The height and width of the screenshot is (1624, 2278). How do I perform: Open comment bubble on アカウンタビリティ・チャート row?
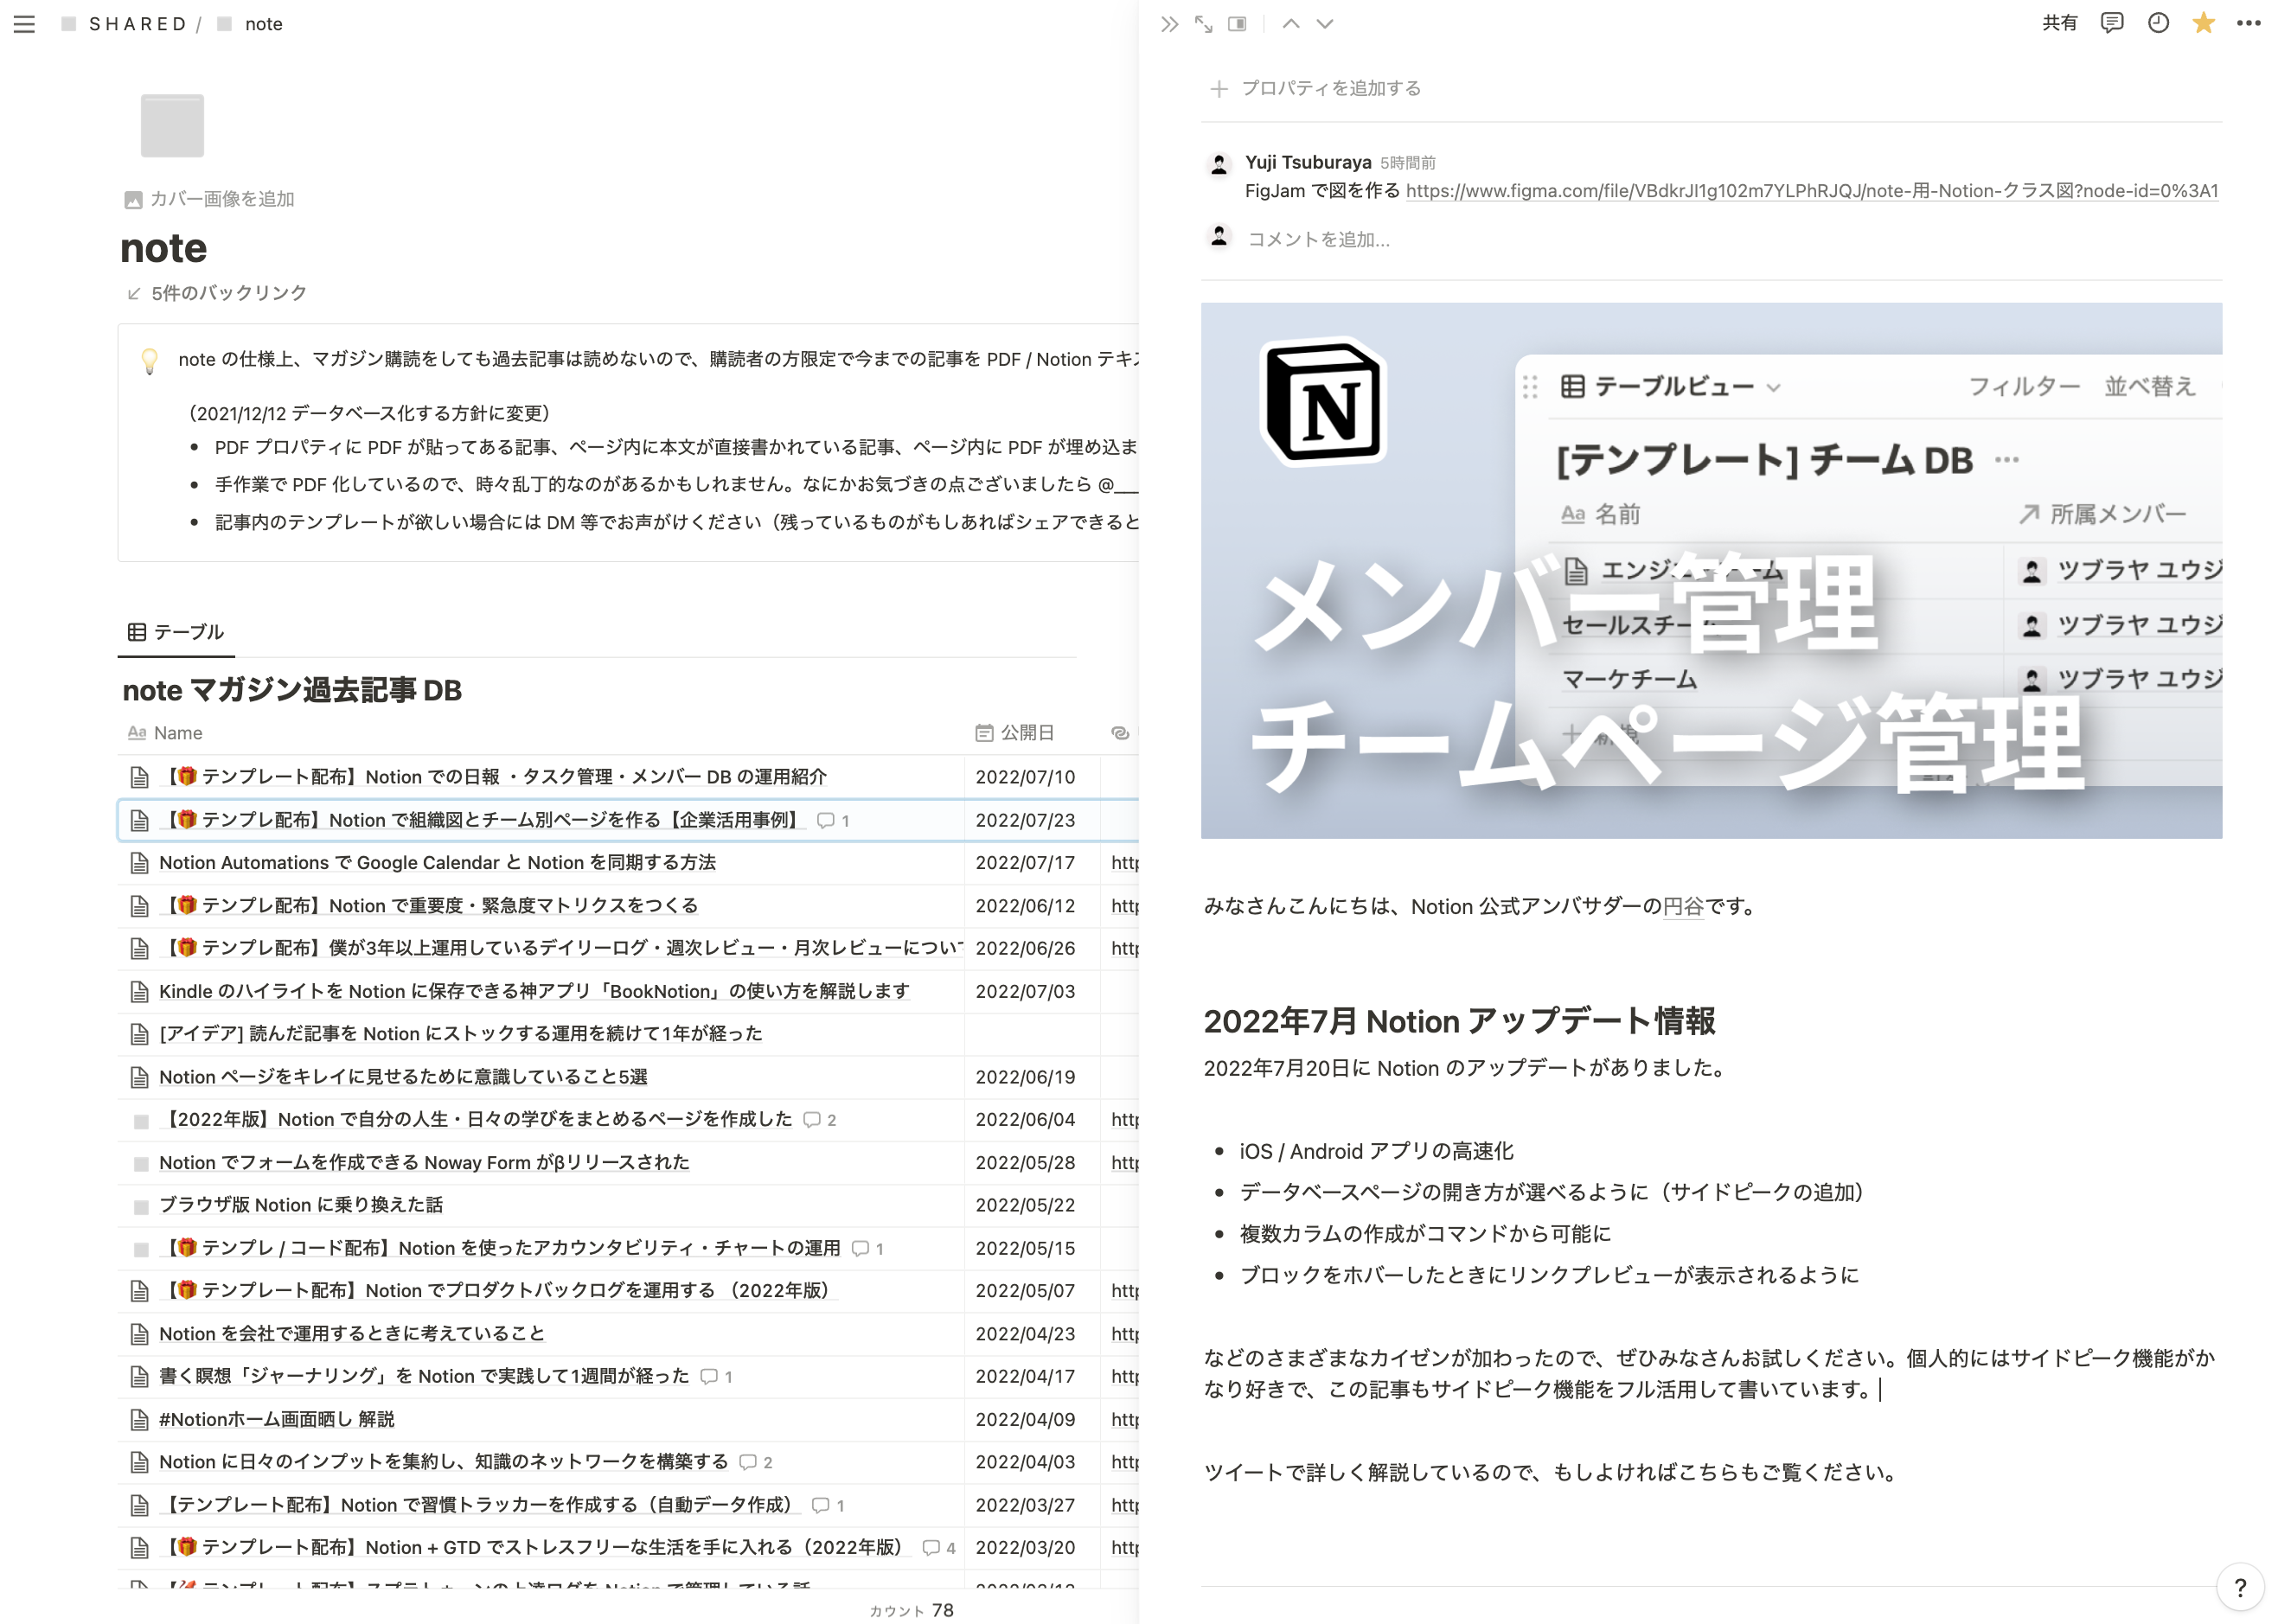coord(868,1248)
